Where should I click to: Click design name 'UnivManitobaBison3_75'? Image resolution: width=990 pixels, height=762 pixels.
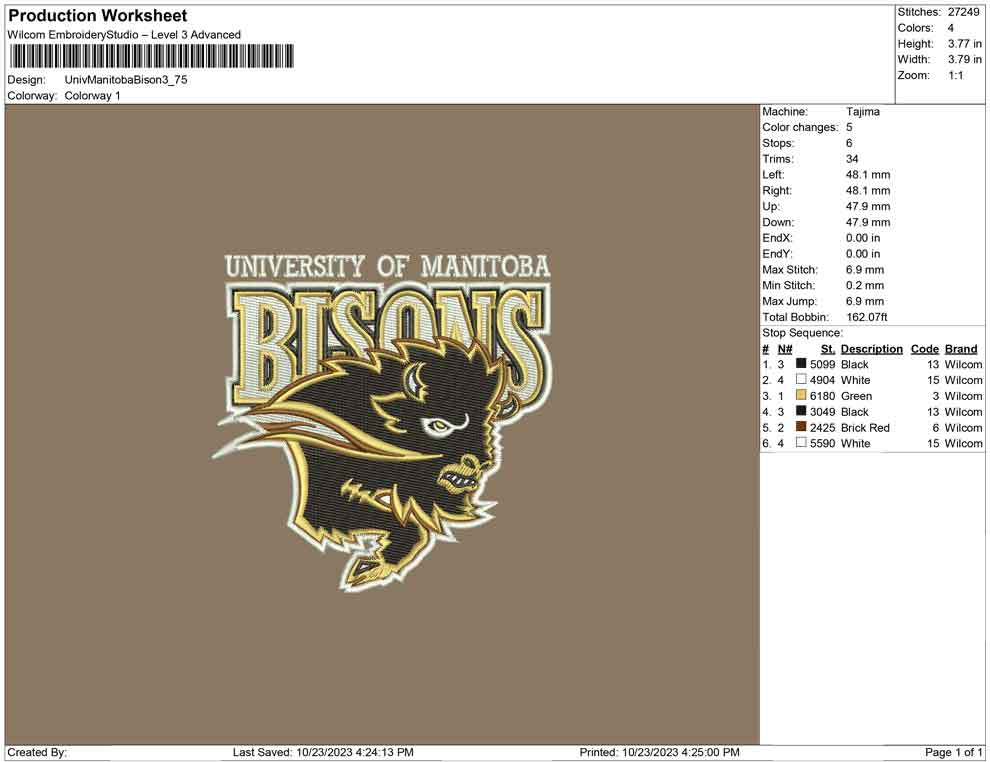126,80
